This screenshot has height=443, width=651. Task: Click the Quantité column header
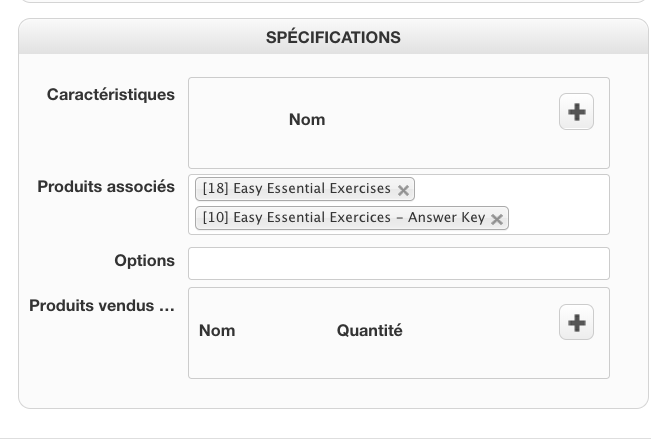point(369,331)
